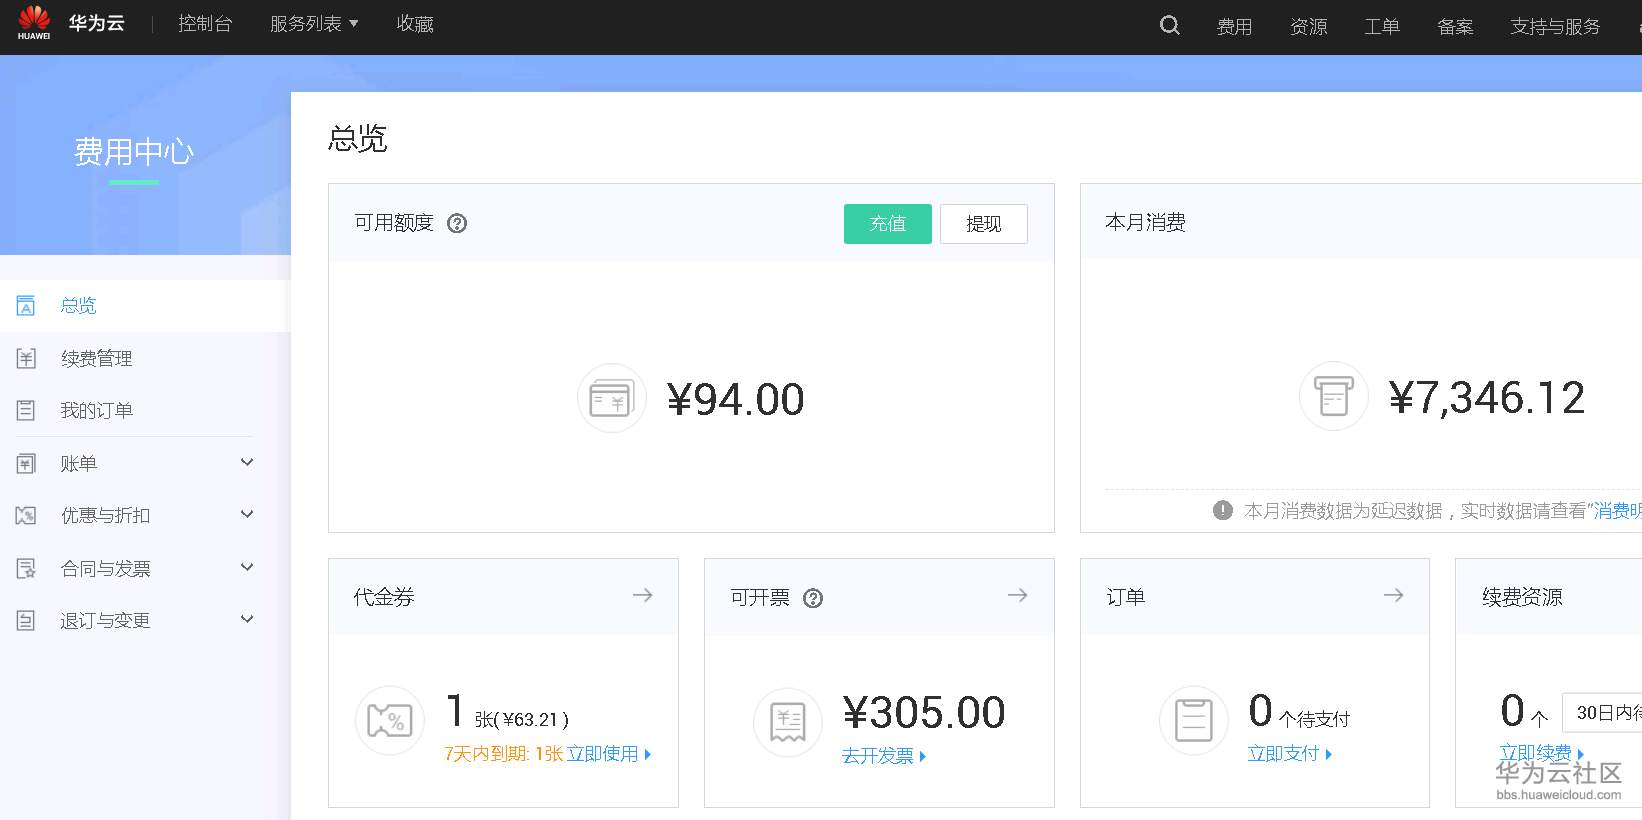Click the ¥305.00 invoiceable amount

924,713
